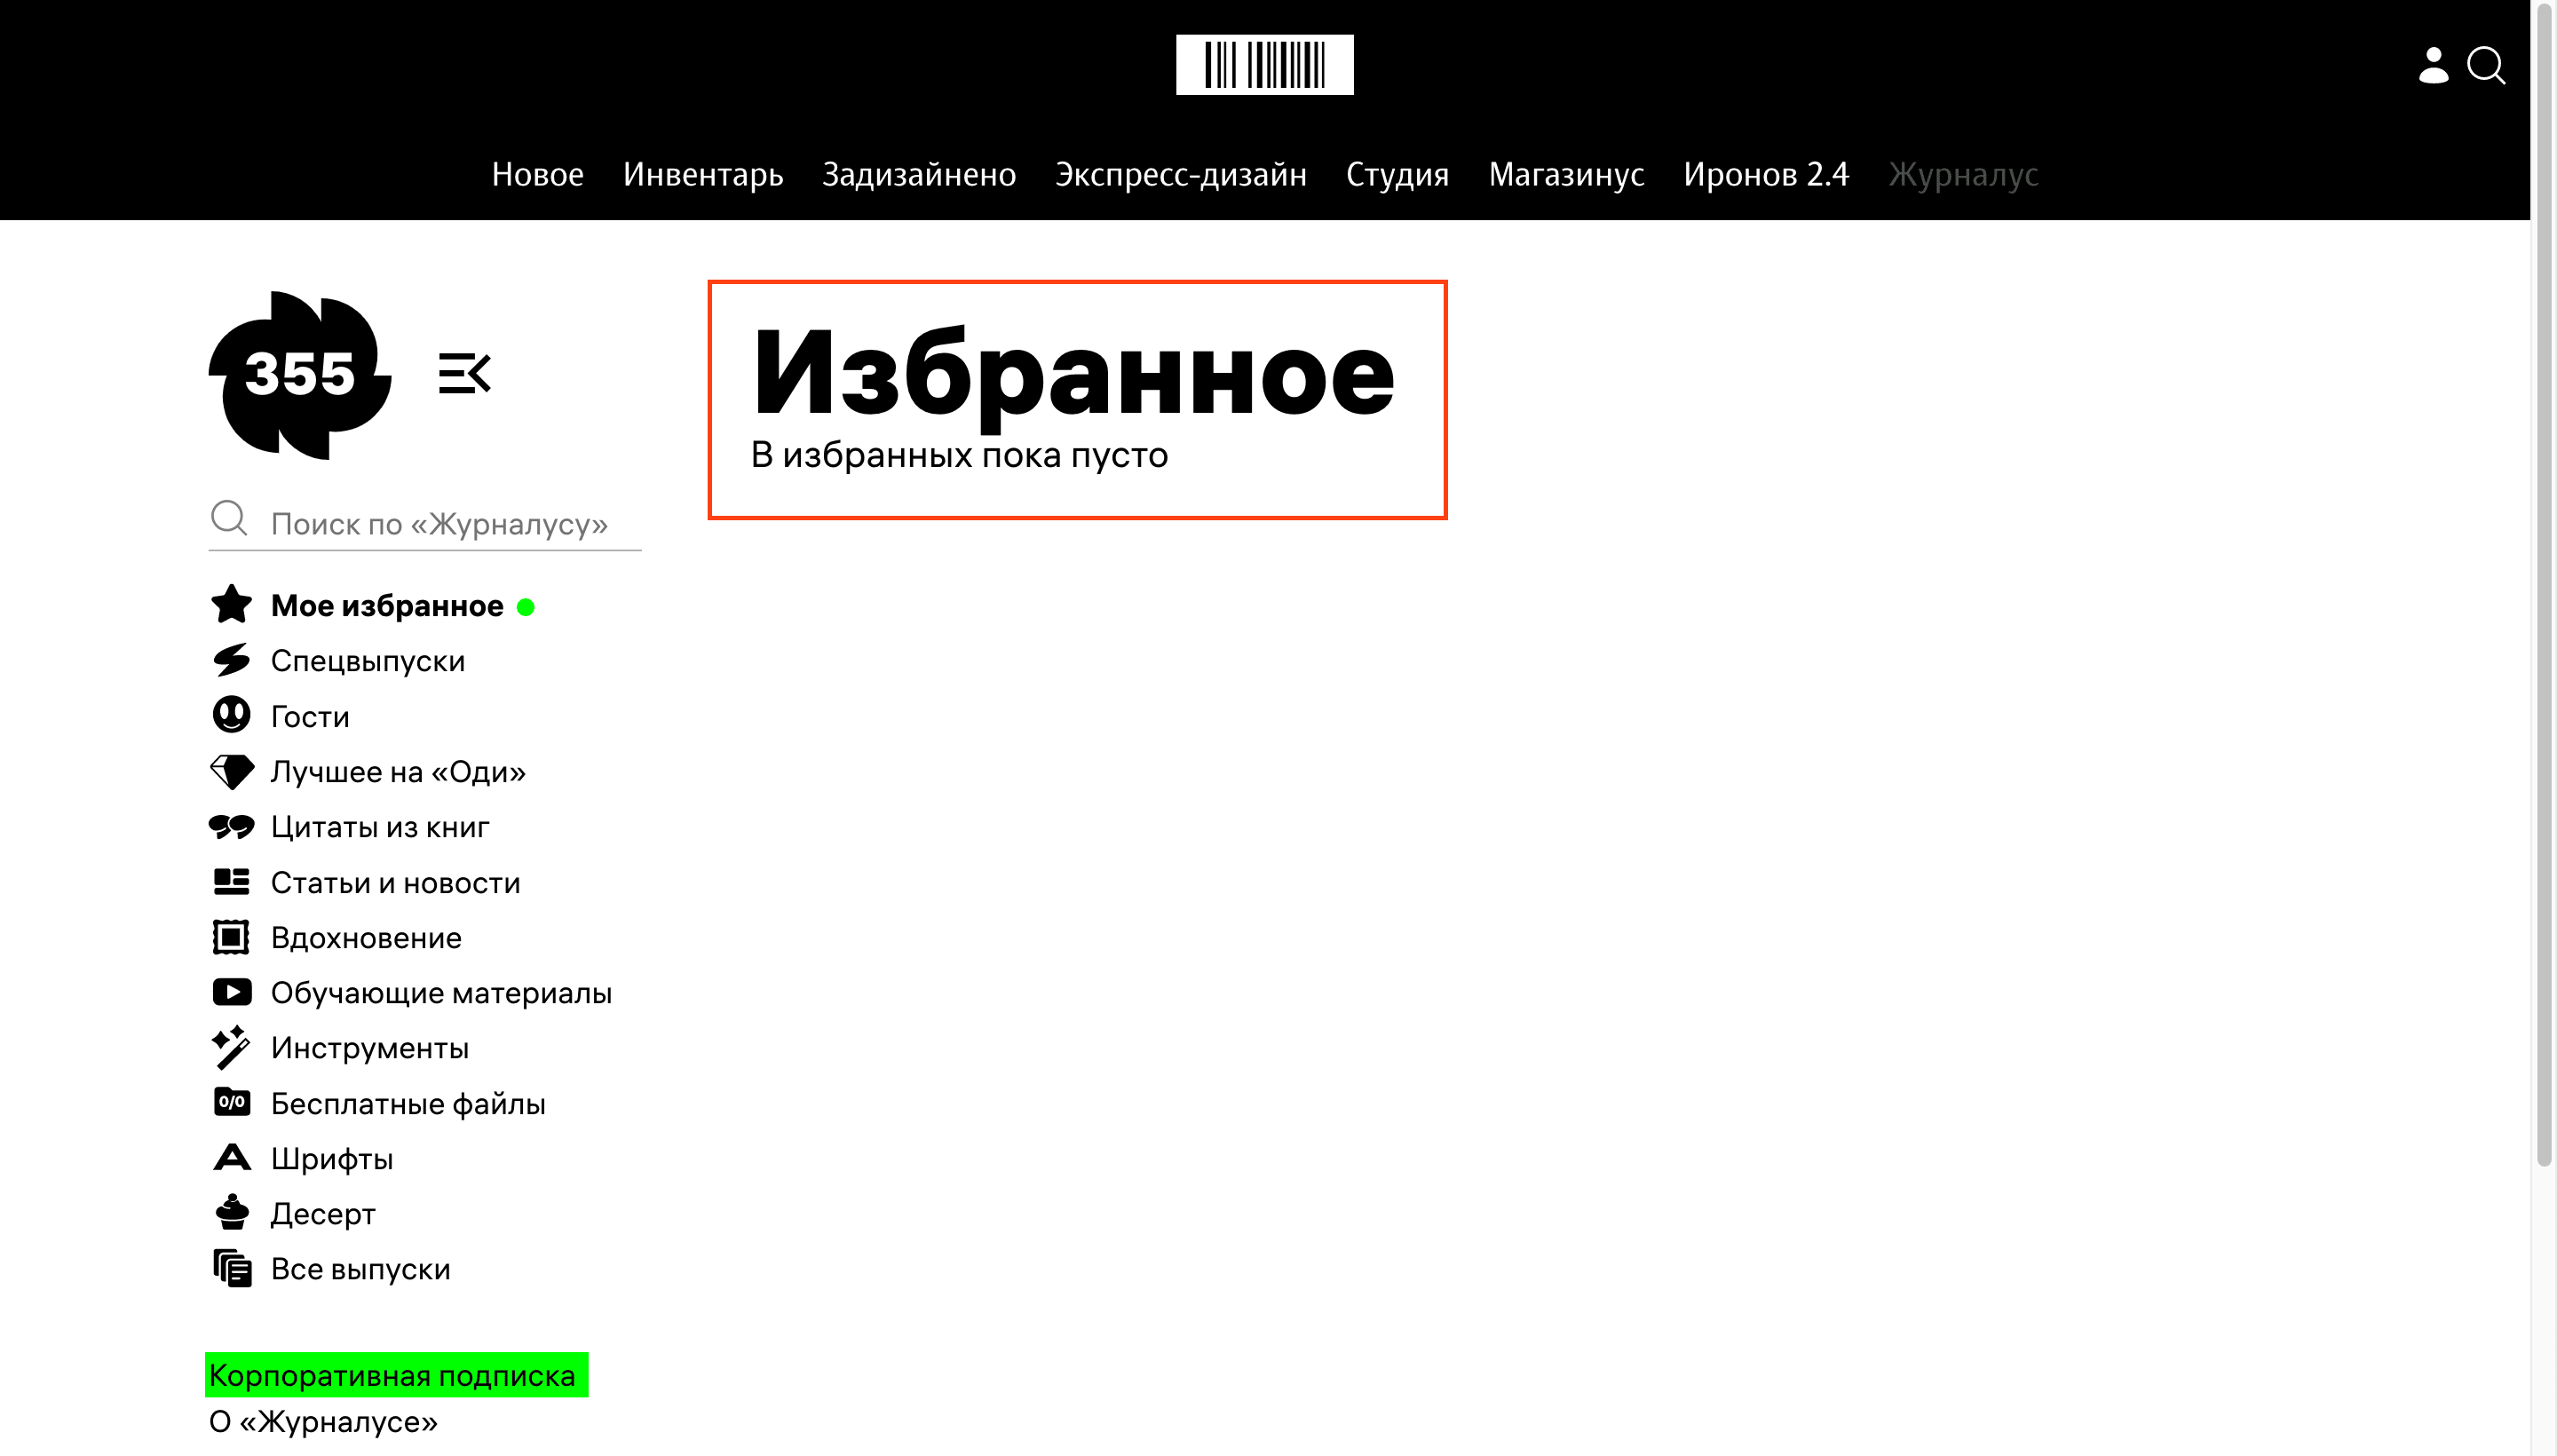Open the Иронов 2.4 menu item
The image size is (2557, 1456).
pyautogui.click(x=1768, y=174)
